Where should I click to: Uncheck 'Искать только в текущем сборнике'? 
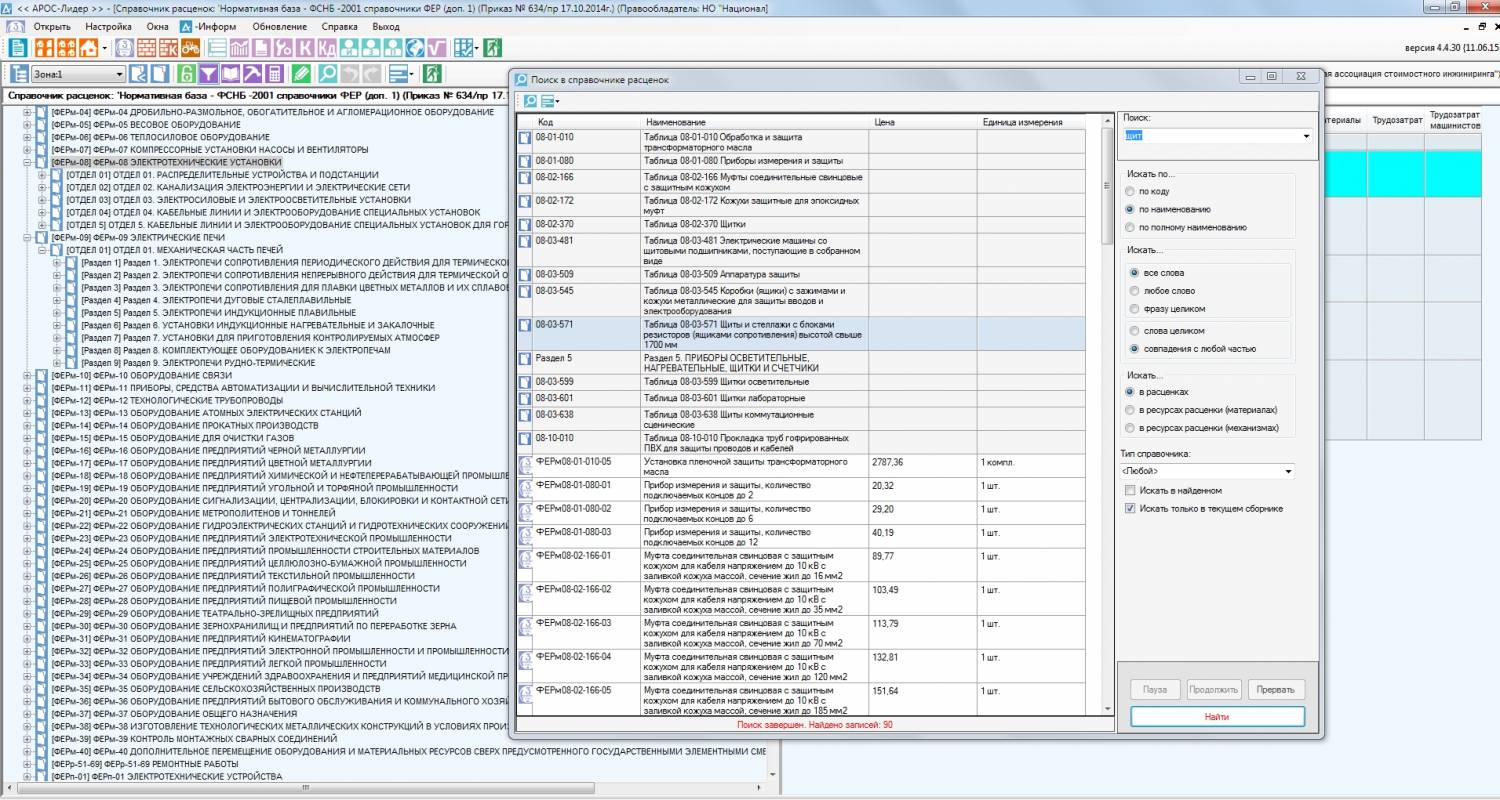pyautogui.click(x=1131, y=509)
